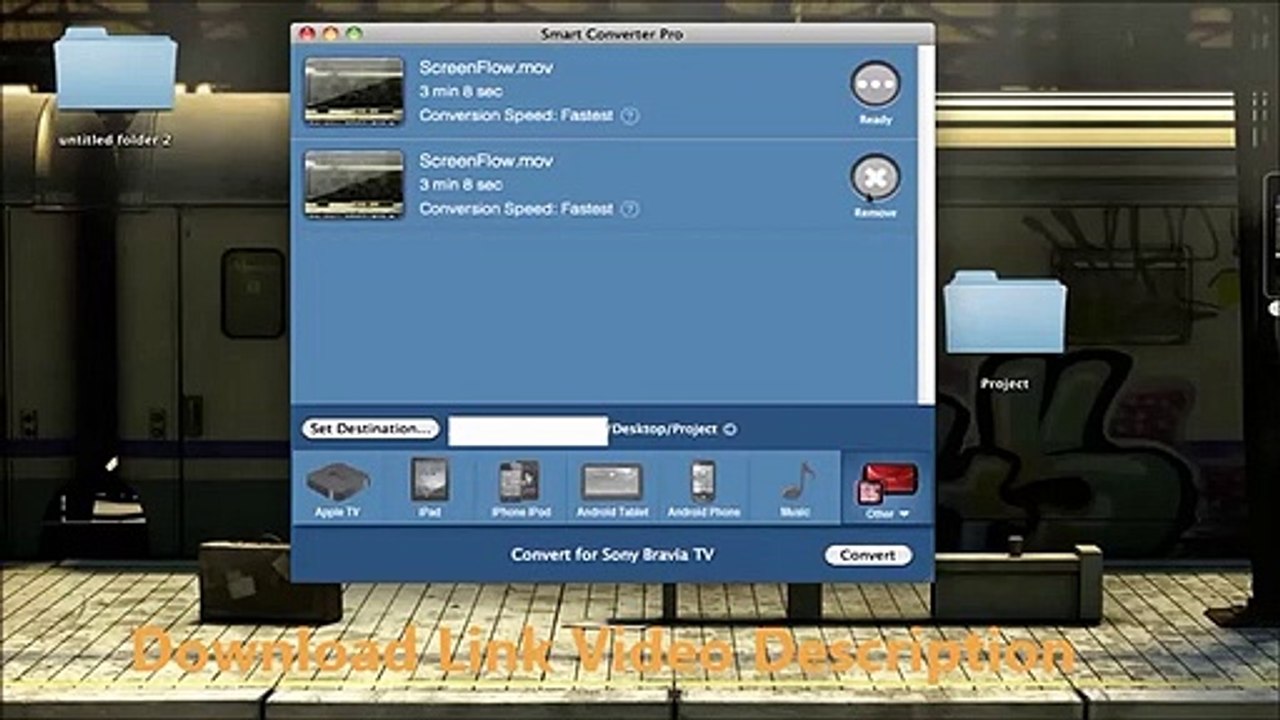Select the iPad conversion preset

tap(430, 488)
